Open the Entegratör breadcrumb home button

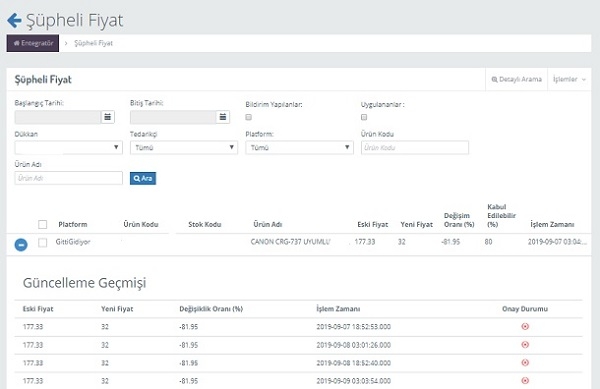33,43
